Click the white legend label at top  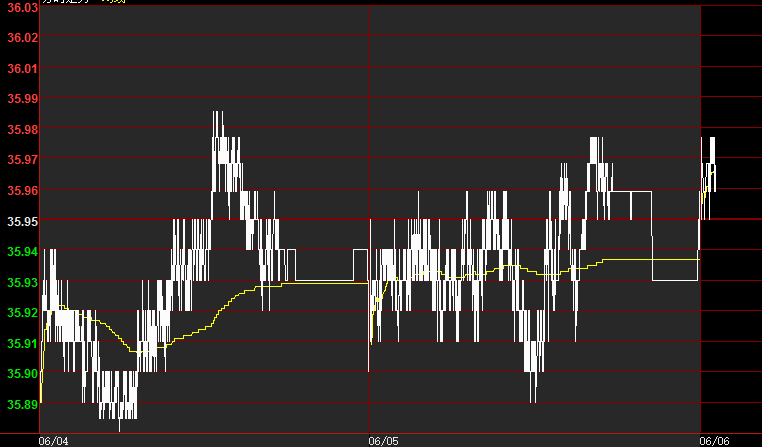68,2
